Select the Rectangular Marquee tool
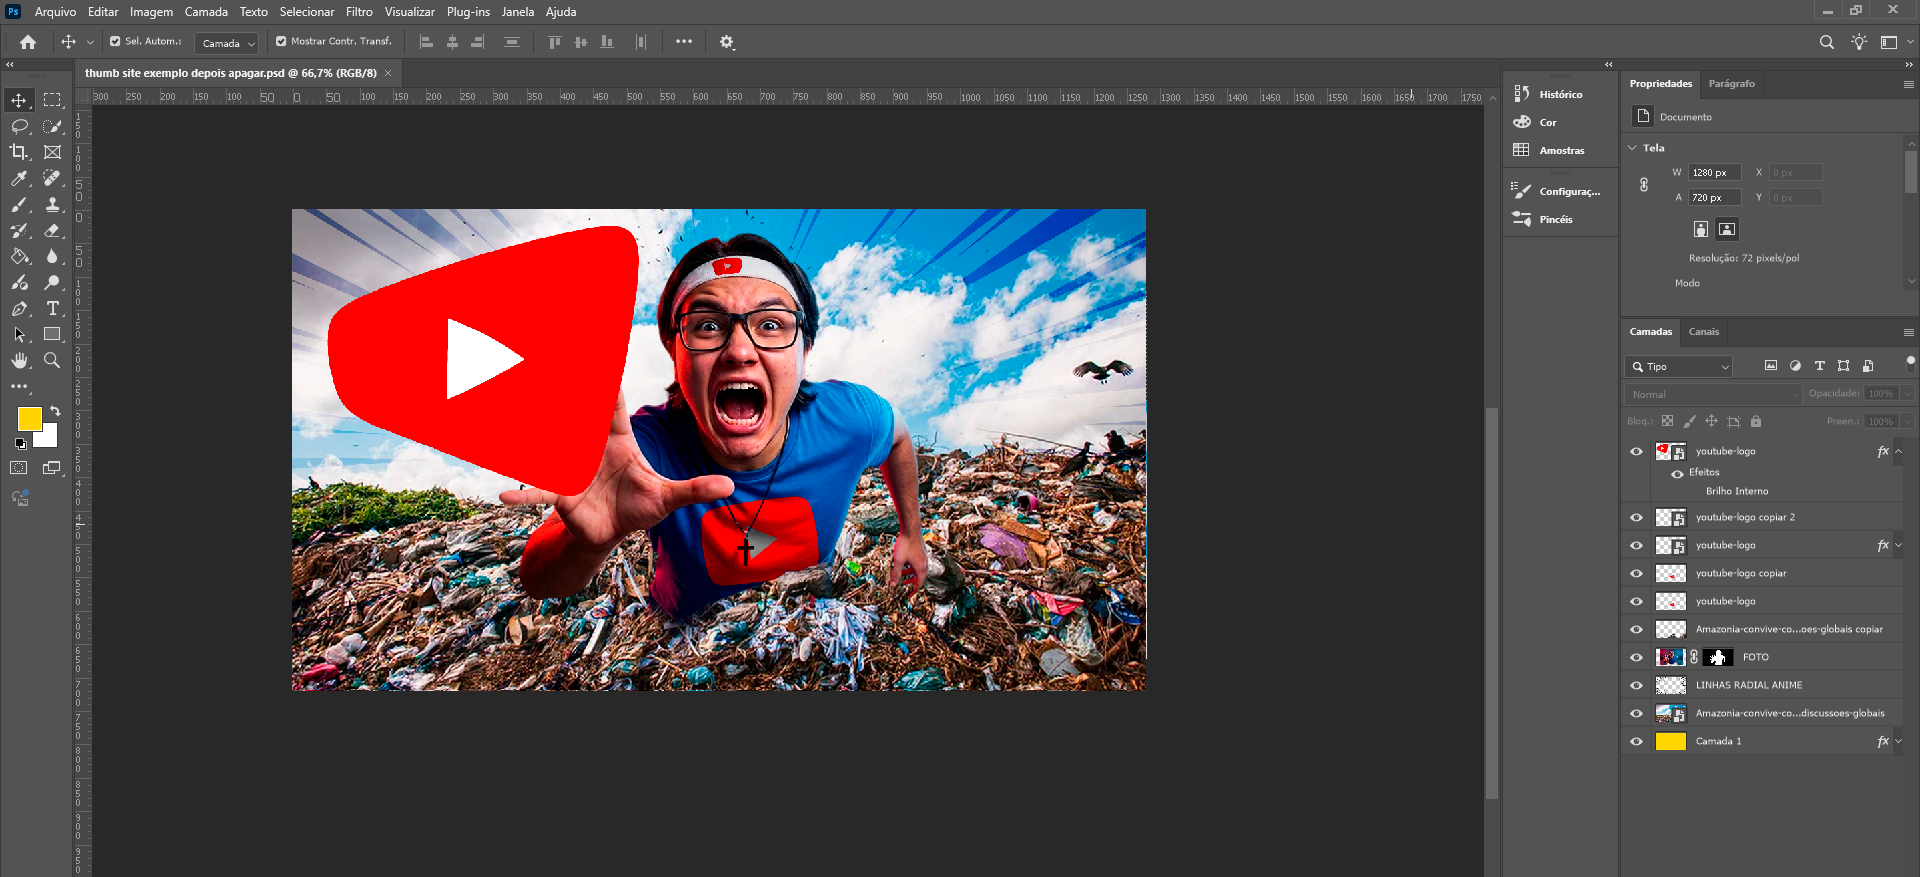The image size is (1920, 877). tap(53, 100)
